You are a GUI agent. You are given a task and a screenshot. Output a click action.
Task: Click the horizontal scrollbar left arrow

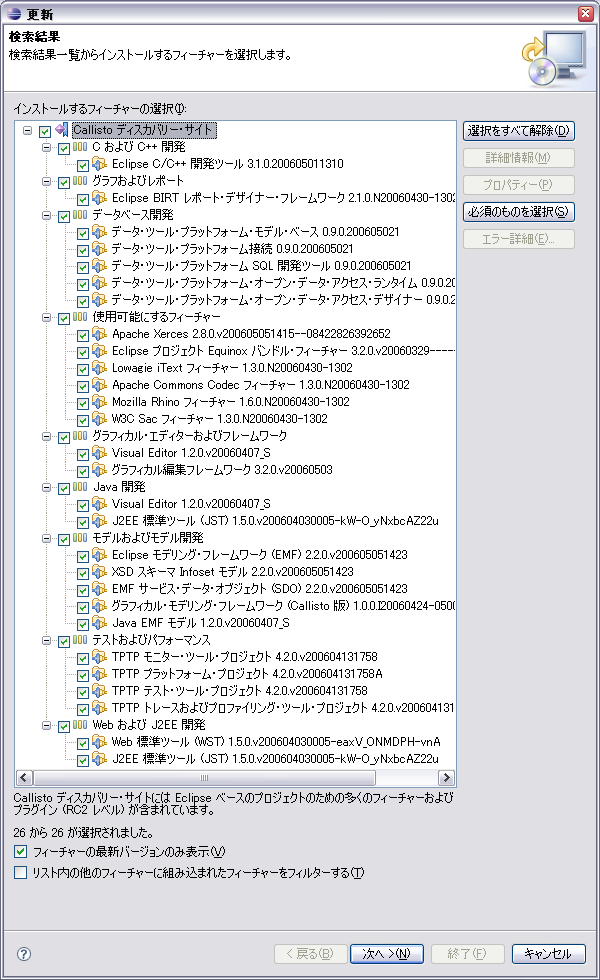coord(24,778)
